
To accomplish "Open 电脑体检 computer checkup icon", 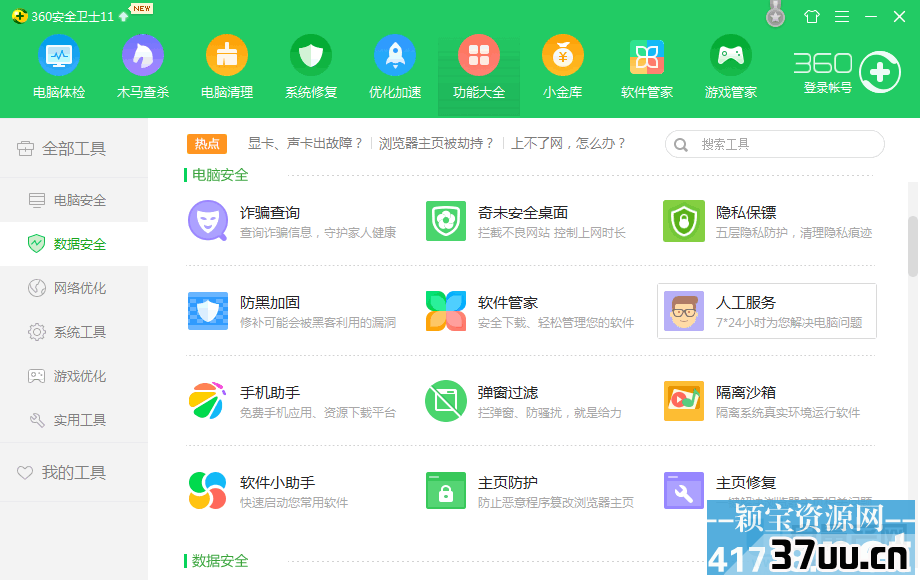I will tap(59, 56).
